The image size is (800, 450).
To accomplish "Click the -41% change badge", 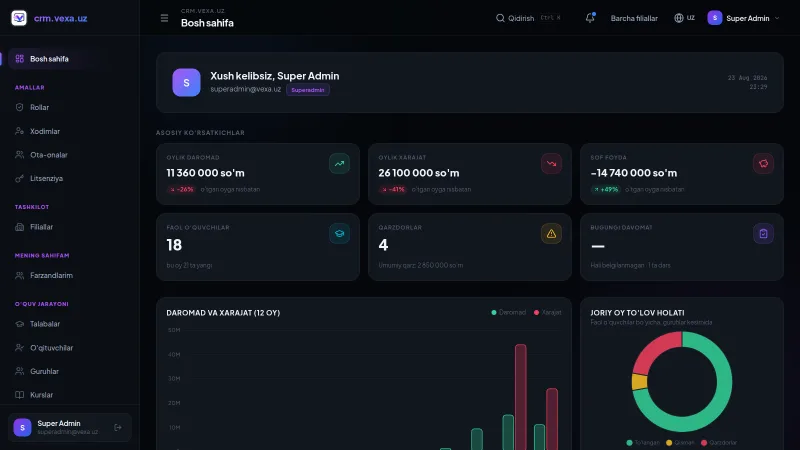I will (x=393, y=189).
